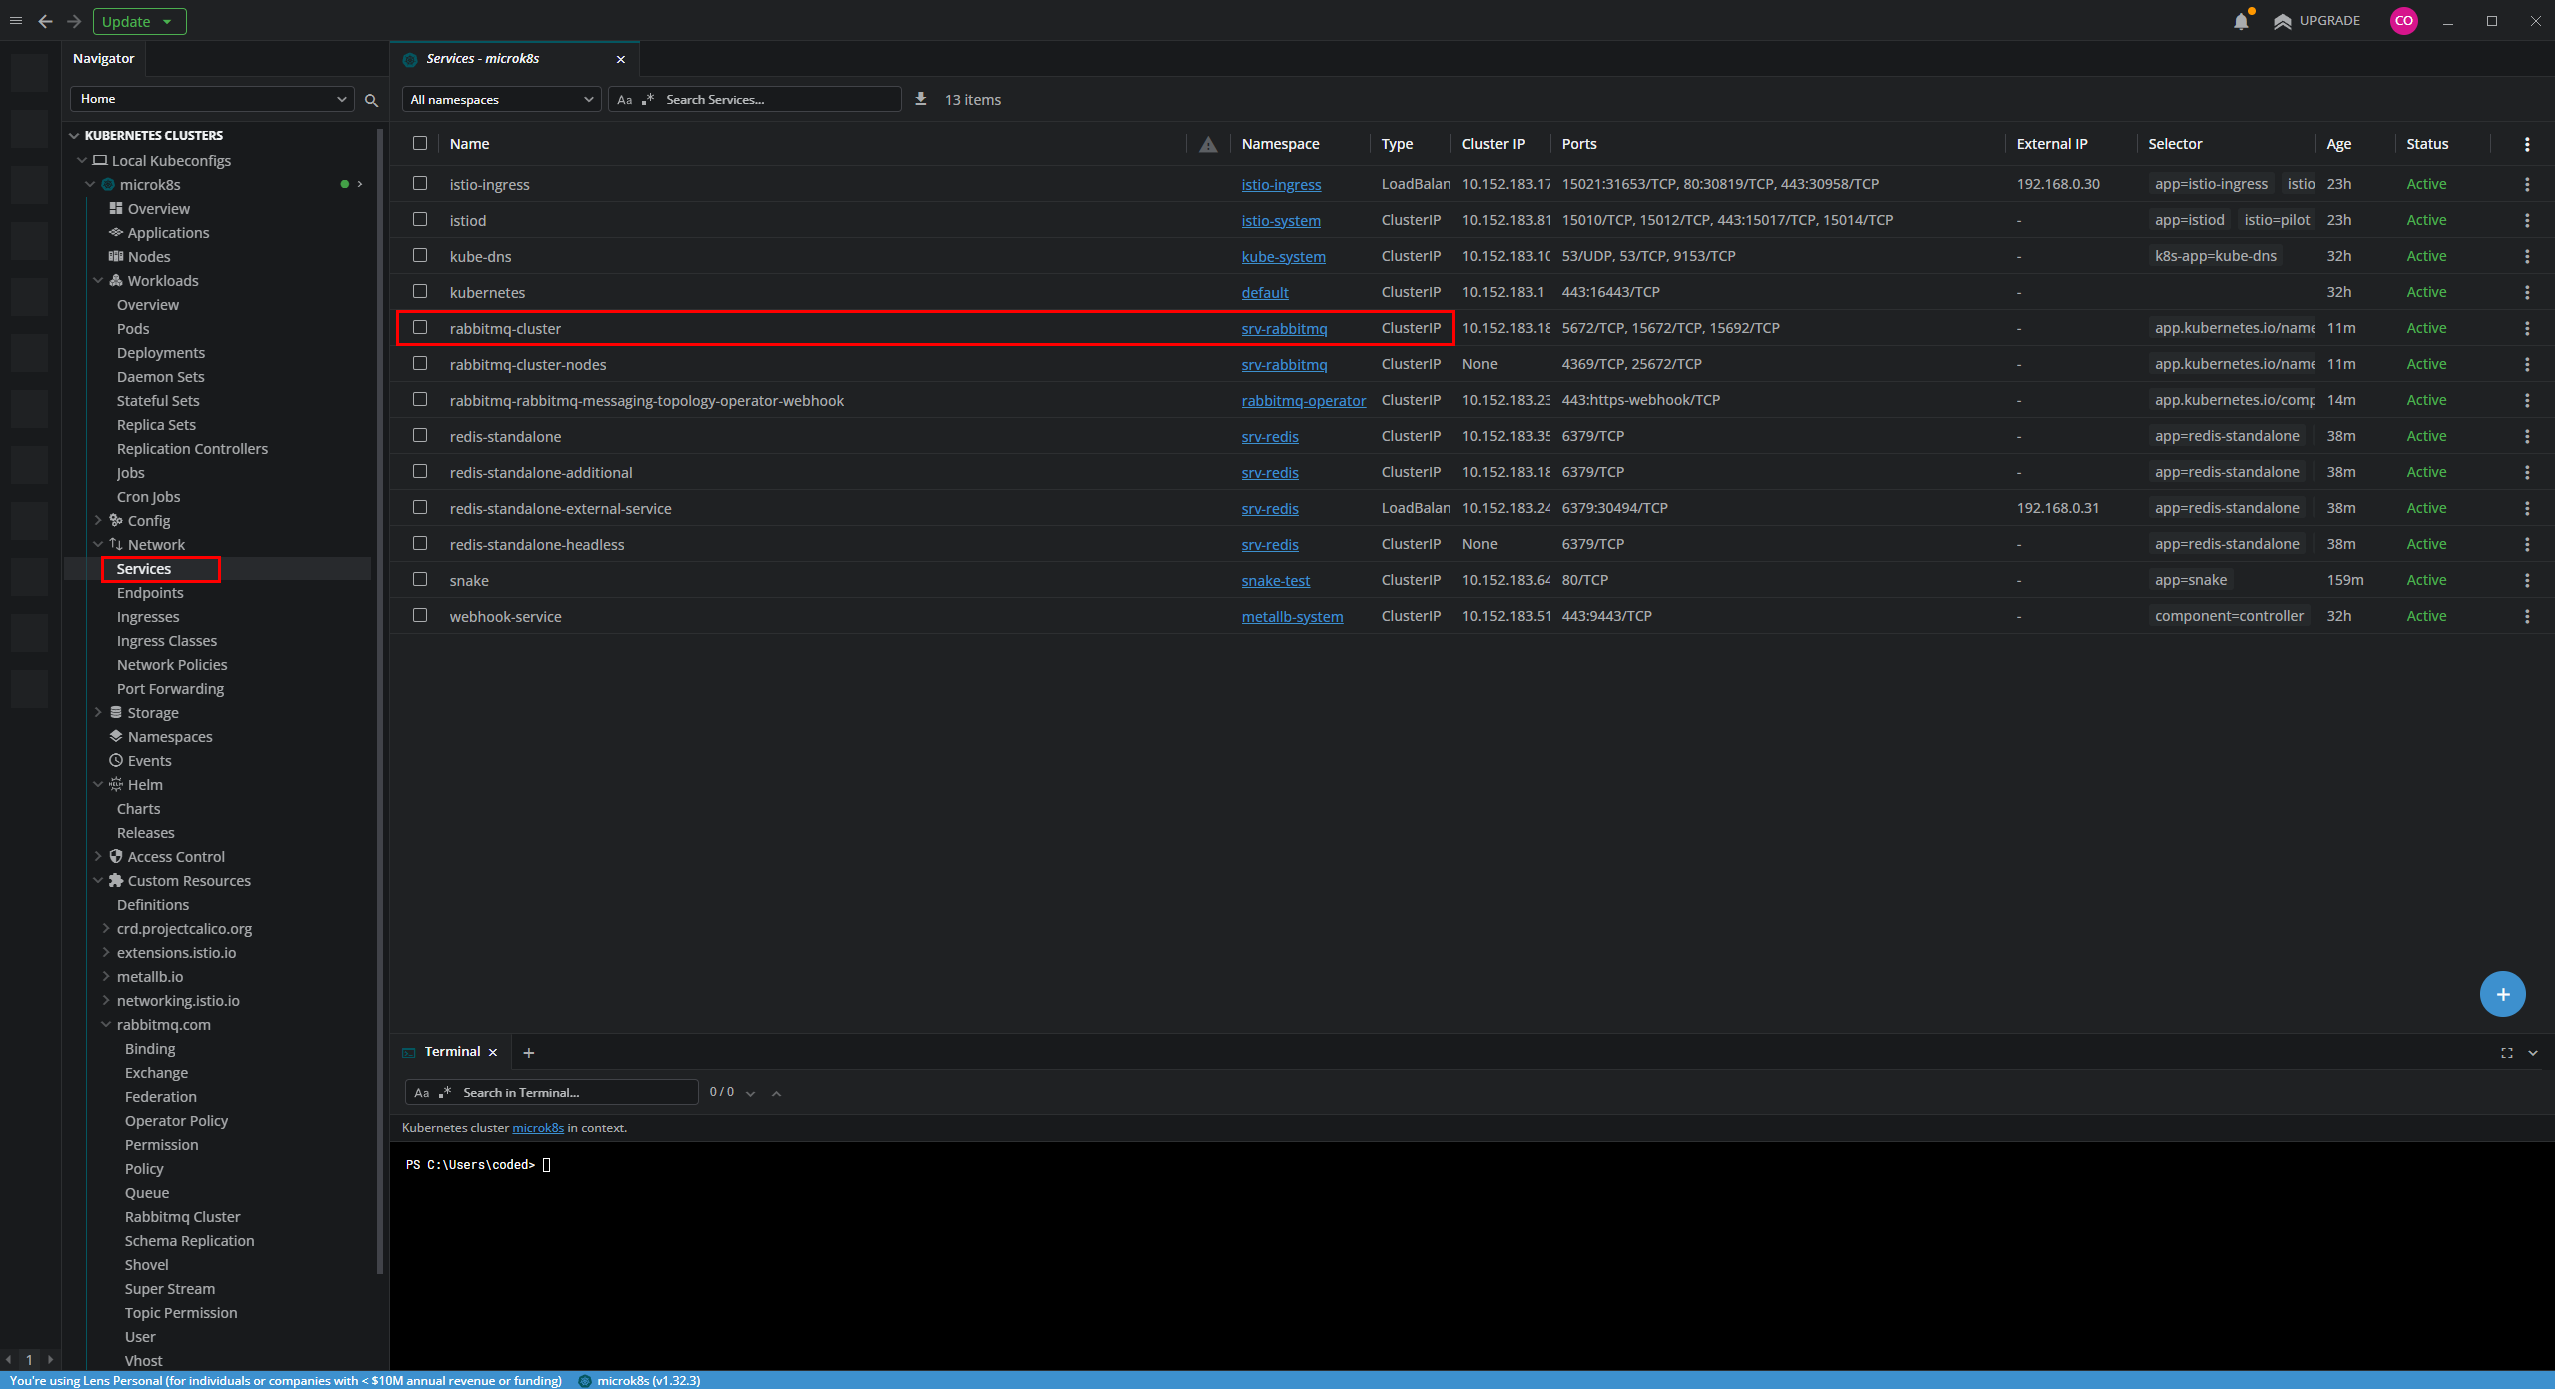Open Events in the navigator

click(149, 761)
